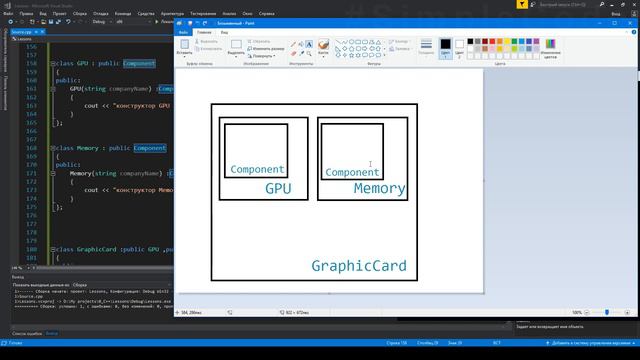Select the Fill bucket tool in Paint
This screenshot has width=640, height=360.
tap(301, 44)
